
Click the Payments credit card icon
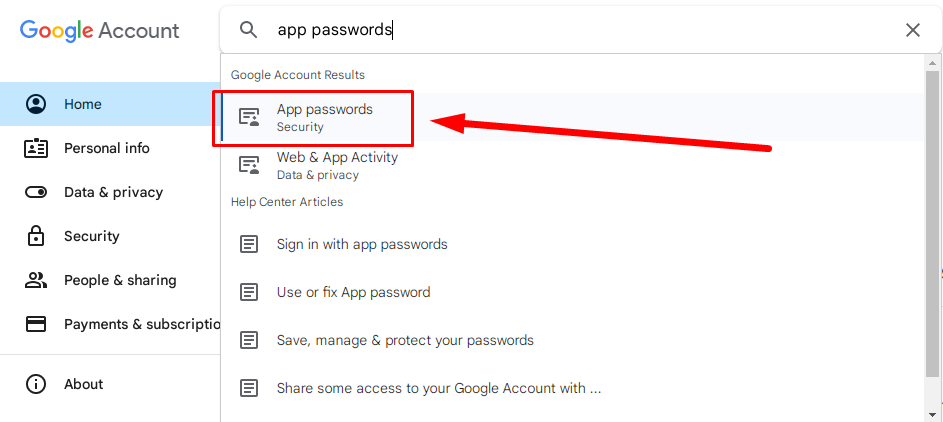36,324
